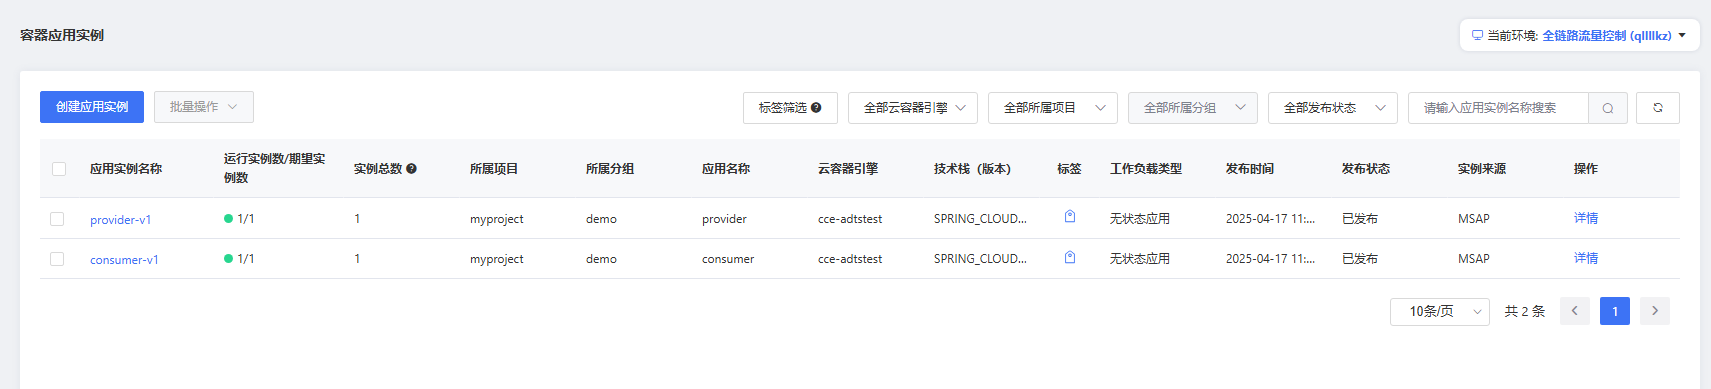Click myproject cell in provider-v1 row

497,219
